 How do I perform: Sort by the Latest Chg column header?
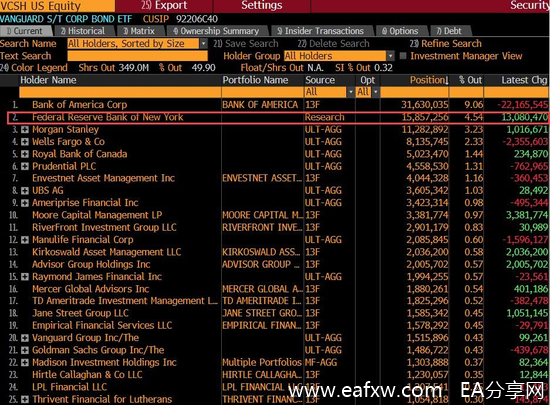[x=524, y=80]
